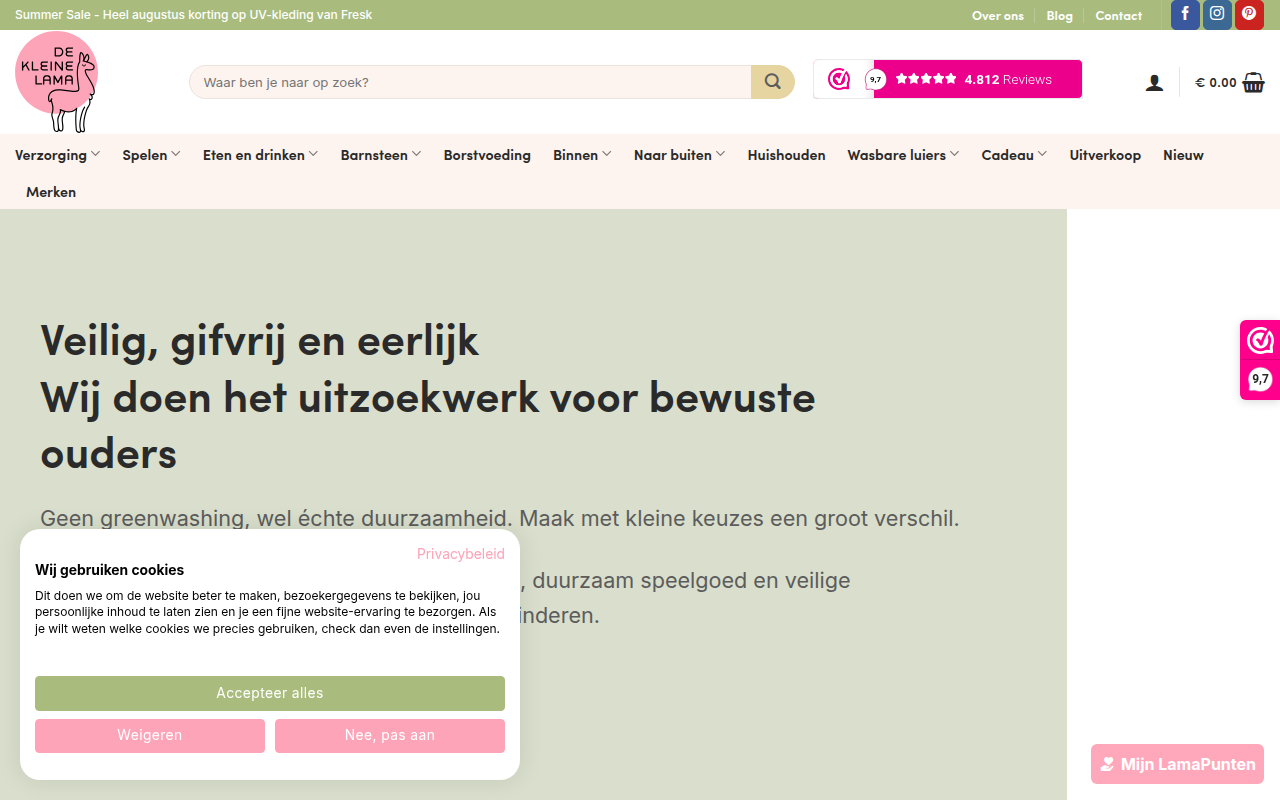Open the pink review widget on the right edge
Viewport: 1280px width, 800px height.
point(1260,360)
